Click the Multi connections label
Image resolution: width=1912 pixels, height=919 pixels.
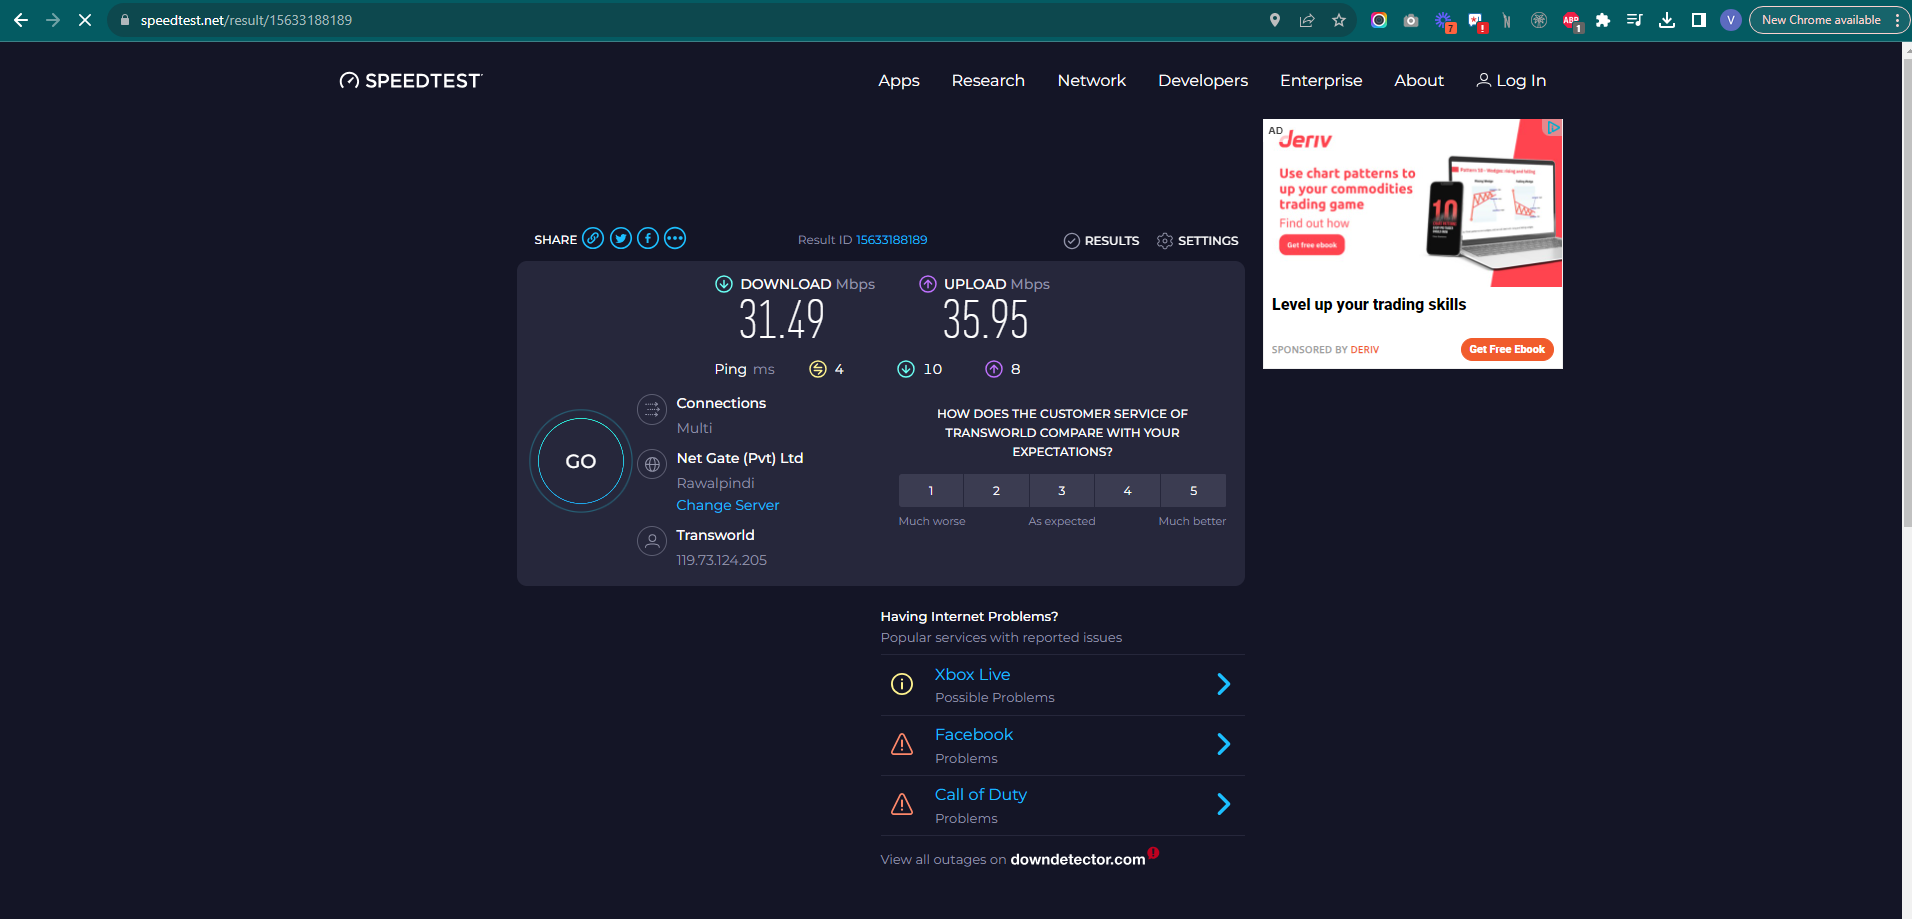click(x=694, y=428)
